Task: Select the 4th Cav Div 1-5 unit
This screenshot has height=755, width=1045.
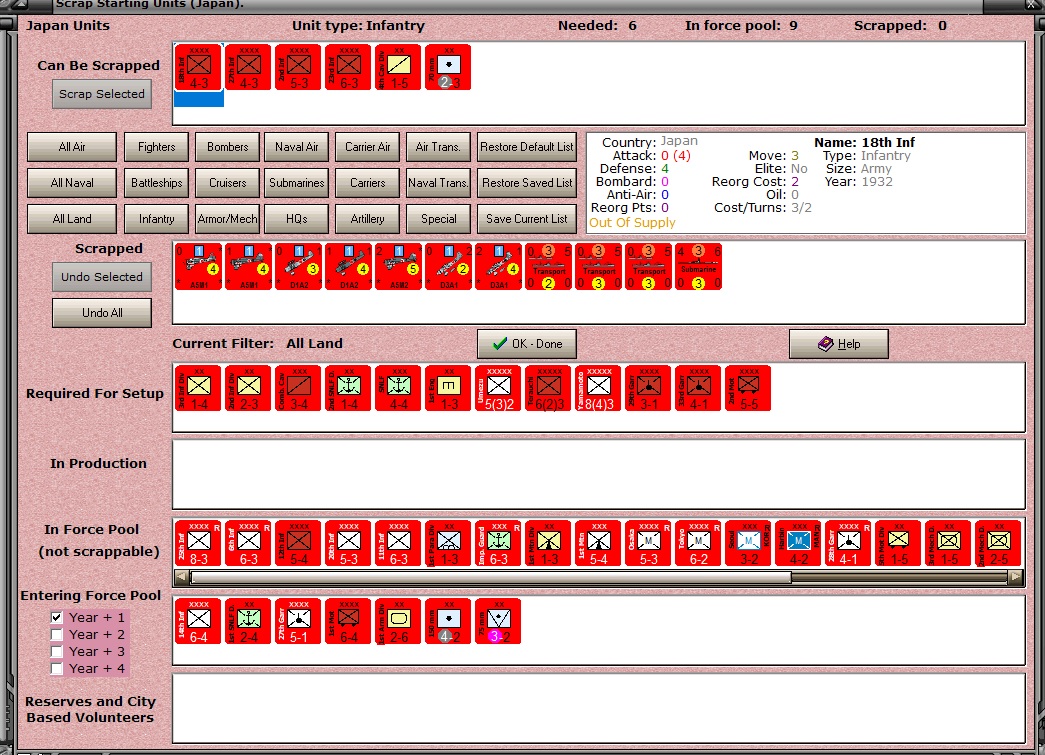Action: pyautogui.click(x=398, y=67)
